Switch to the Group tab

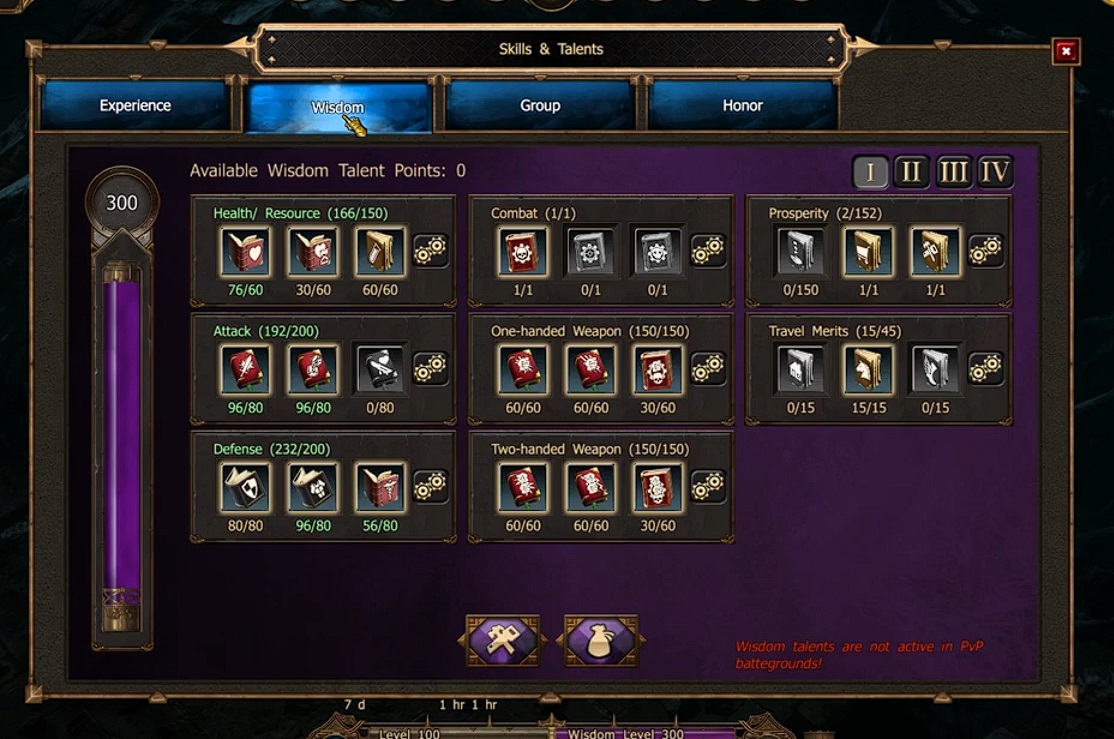tap(540, 105)
